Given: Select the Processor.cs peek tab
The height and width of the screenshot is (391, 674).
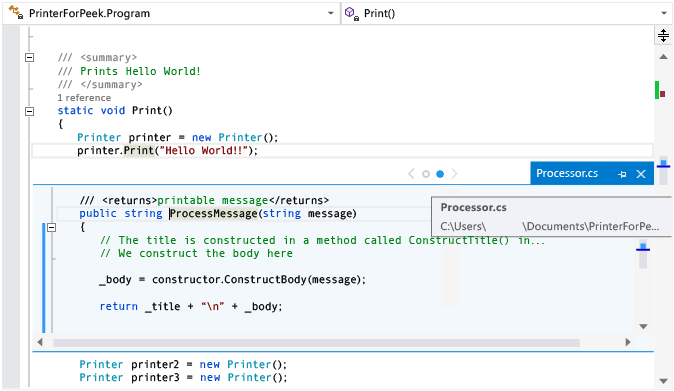Looking at the screenshot, I should [x=567, y=173].
